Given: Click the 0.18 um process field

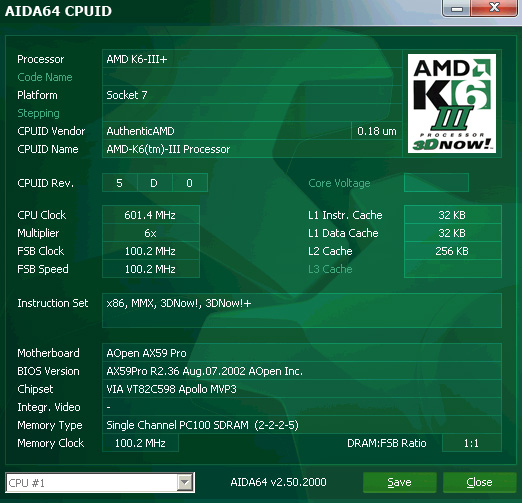Looking at the screenshot, I should 377,131.
